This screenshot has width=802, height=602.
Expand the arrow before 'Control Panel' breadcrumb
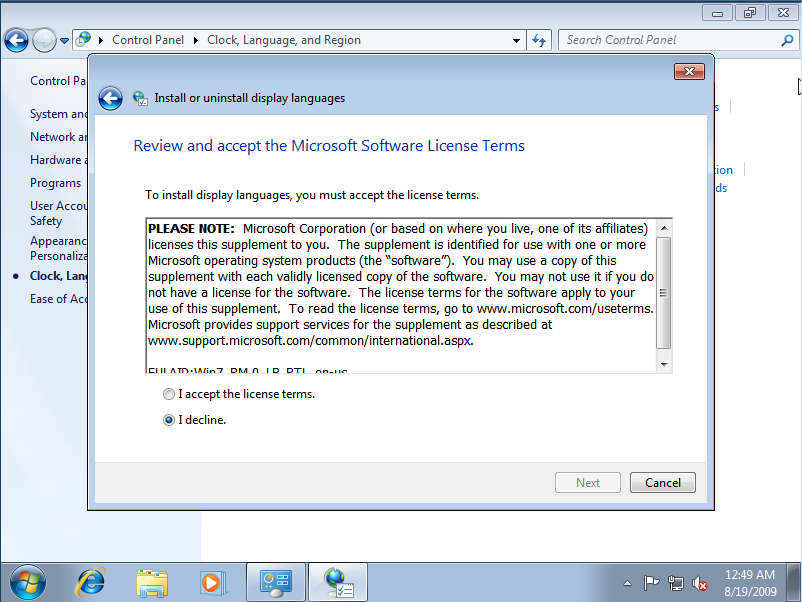point(101,40)
